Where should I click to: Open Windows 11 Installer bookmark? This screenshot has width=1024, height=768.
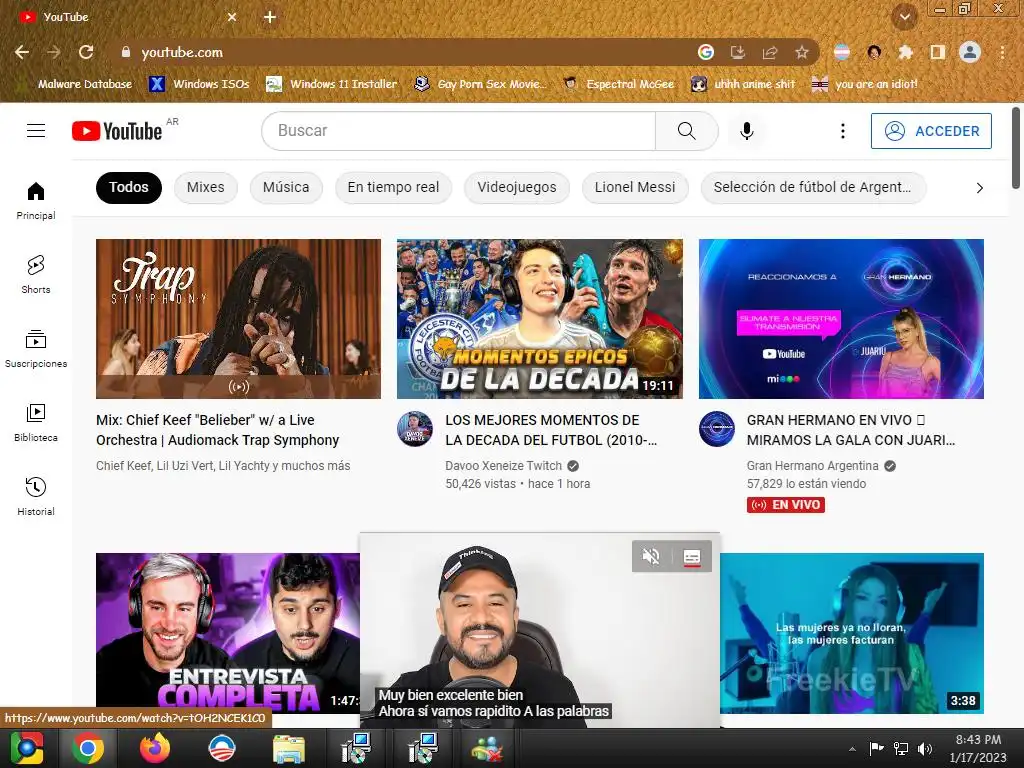[x=332, y=84]
